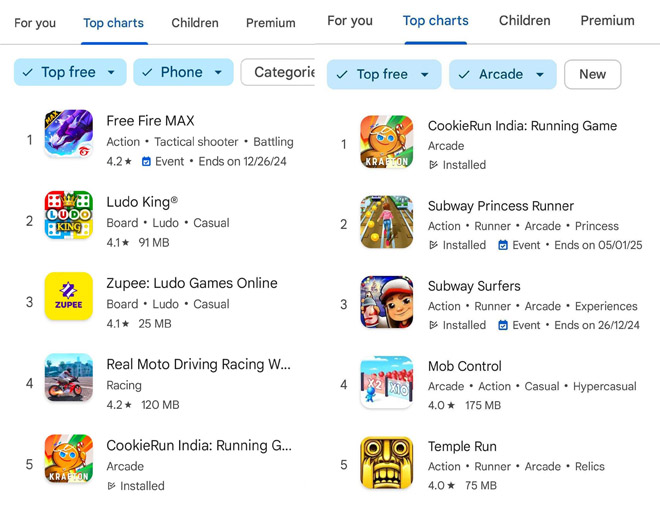
Task: Tap the Ludo King app icon
Action: [x=69, y=215]
